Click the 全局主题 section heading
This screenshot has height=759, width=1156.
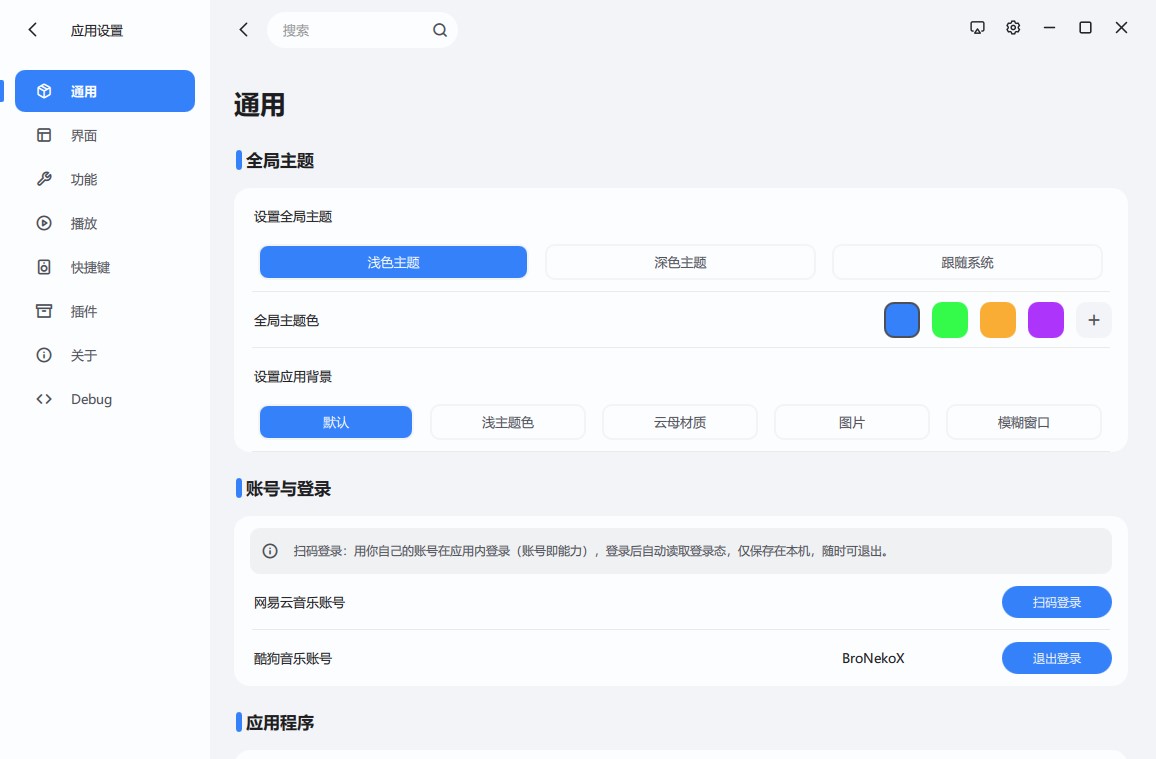(279, 161)
